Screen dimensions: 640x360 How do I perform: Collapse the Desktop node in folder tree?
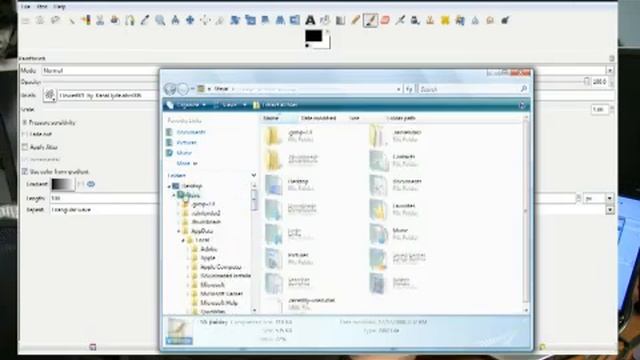(x=169, y=186)
